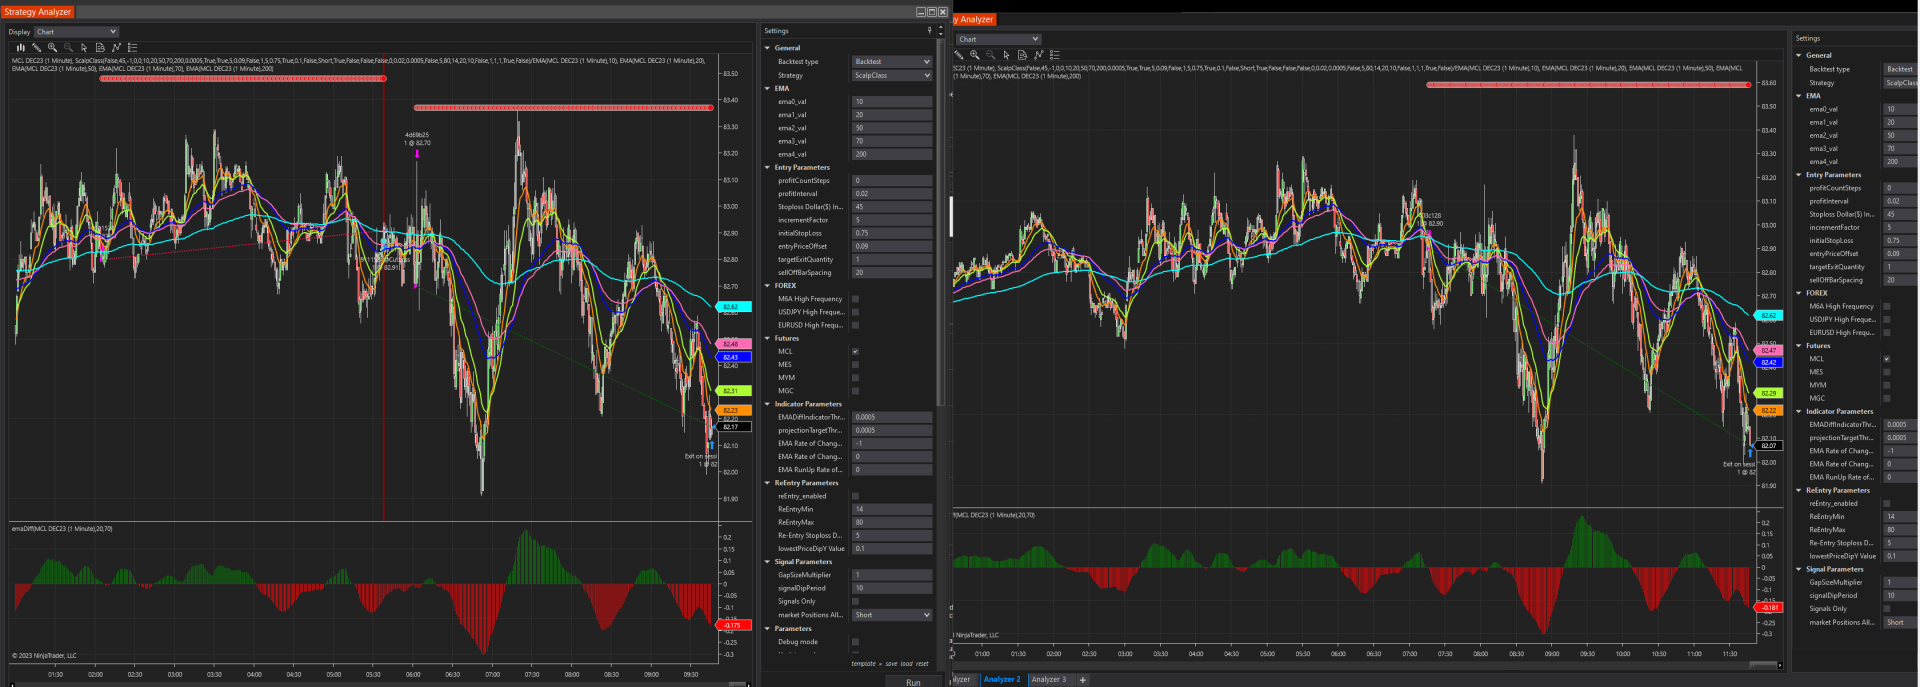The height and width of the screenshot is (687, 1920).
Task: Select the drawing tools pencil in left toolbar
Action: click(x=36, y=47)
